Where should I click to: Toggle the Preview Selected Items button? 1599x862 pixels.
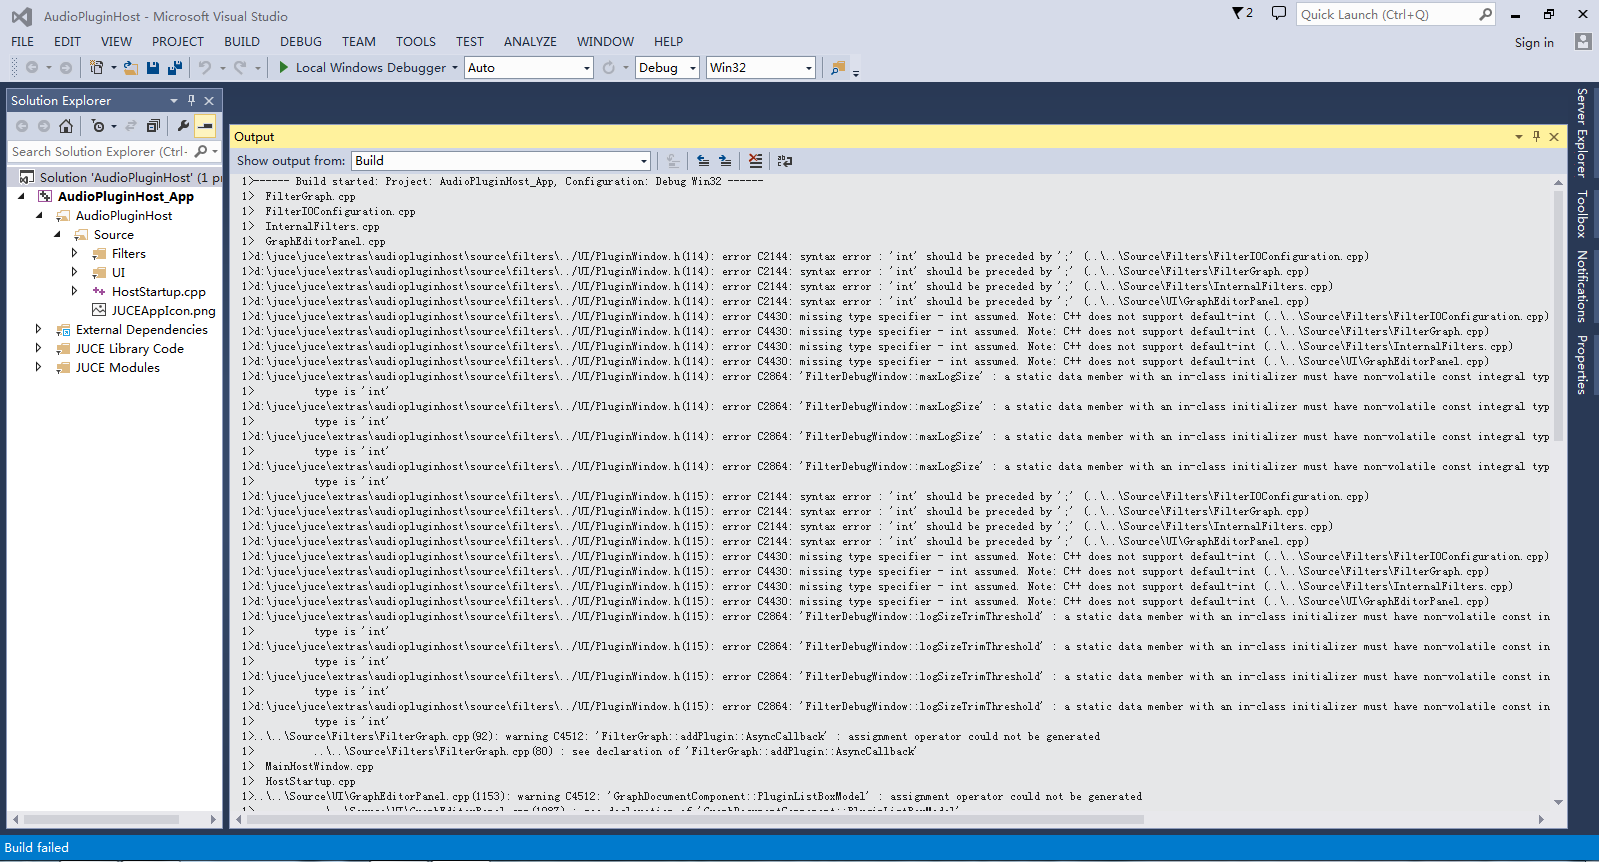click(205, 126)
